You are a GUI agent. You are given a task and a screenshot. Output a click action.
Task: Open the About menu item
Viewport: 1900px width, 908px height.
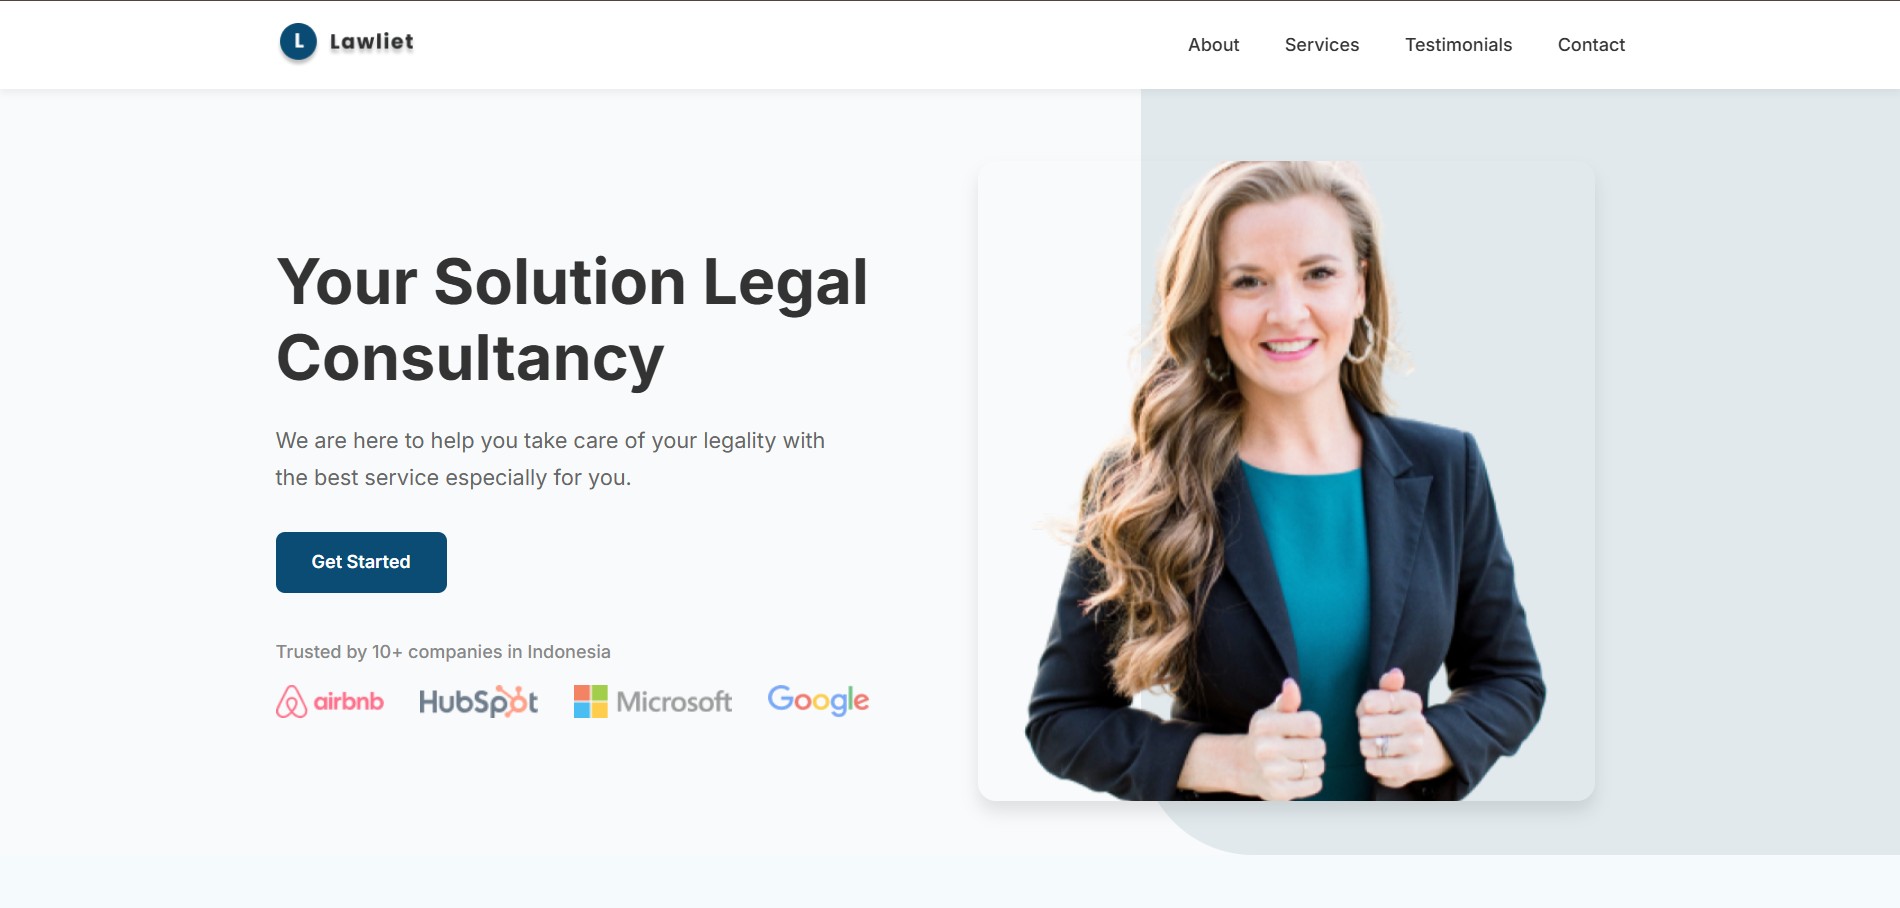point(1213,45)
